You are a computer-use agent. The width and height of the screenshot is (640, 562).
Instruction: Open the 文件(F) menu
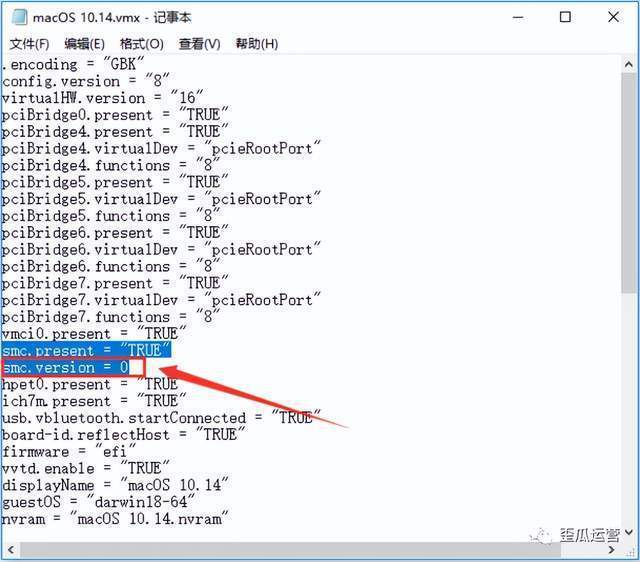click(x=29, y=44)
